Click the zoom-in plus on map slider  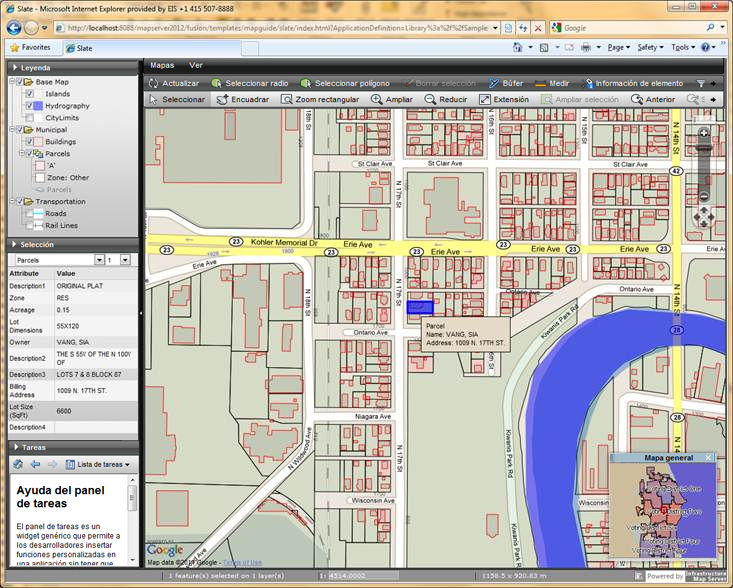pyautogui.click(x=704, y=133)
